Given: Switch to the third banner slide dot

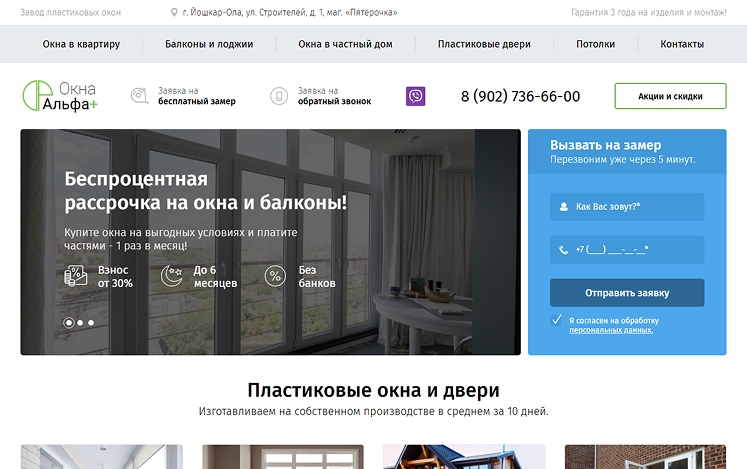Looking at the screenshot, I should (91, 323).
